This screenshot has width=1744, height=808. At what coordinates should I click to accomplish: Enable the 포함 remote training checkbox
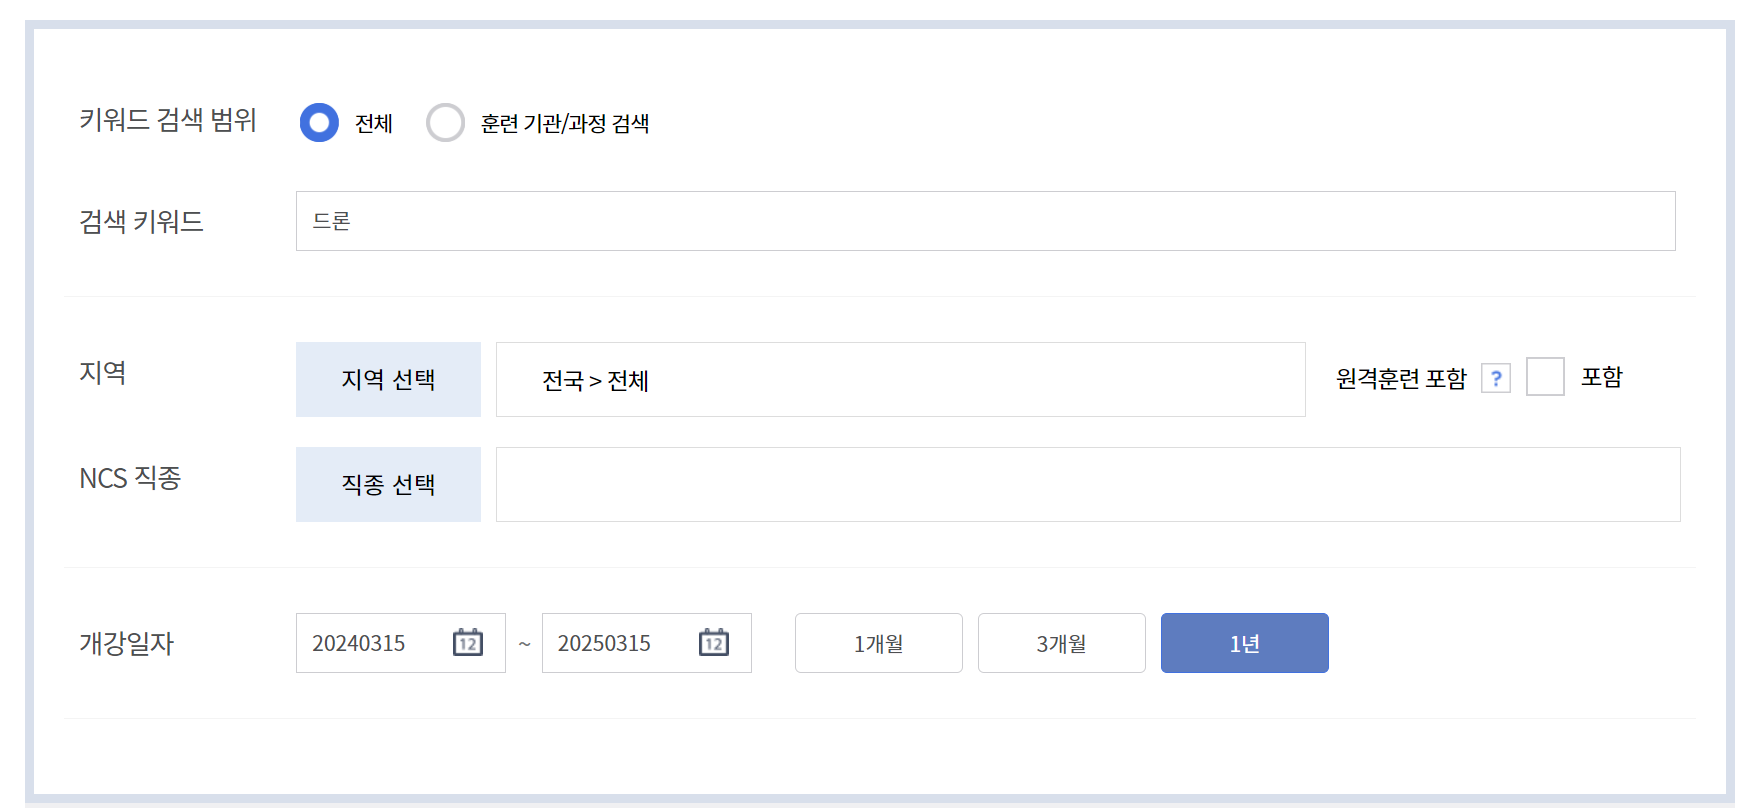tap(1545, 376)
